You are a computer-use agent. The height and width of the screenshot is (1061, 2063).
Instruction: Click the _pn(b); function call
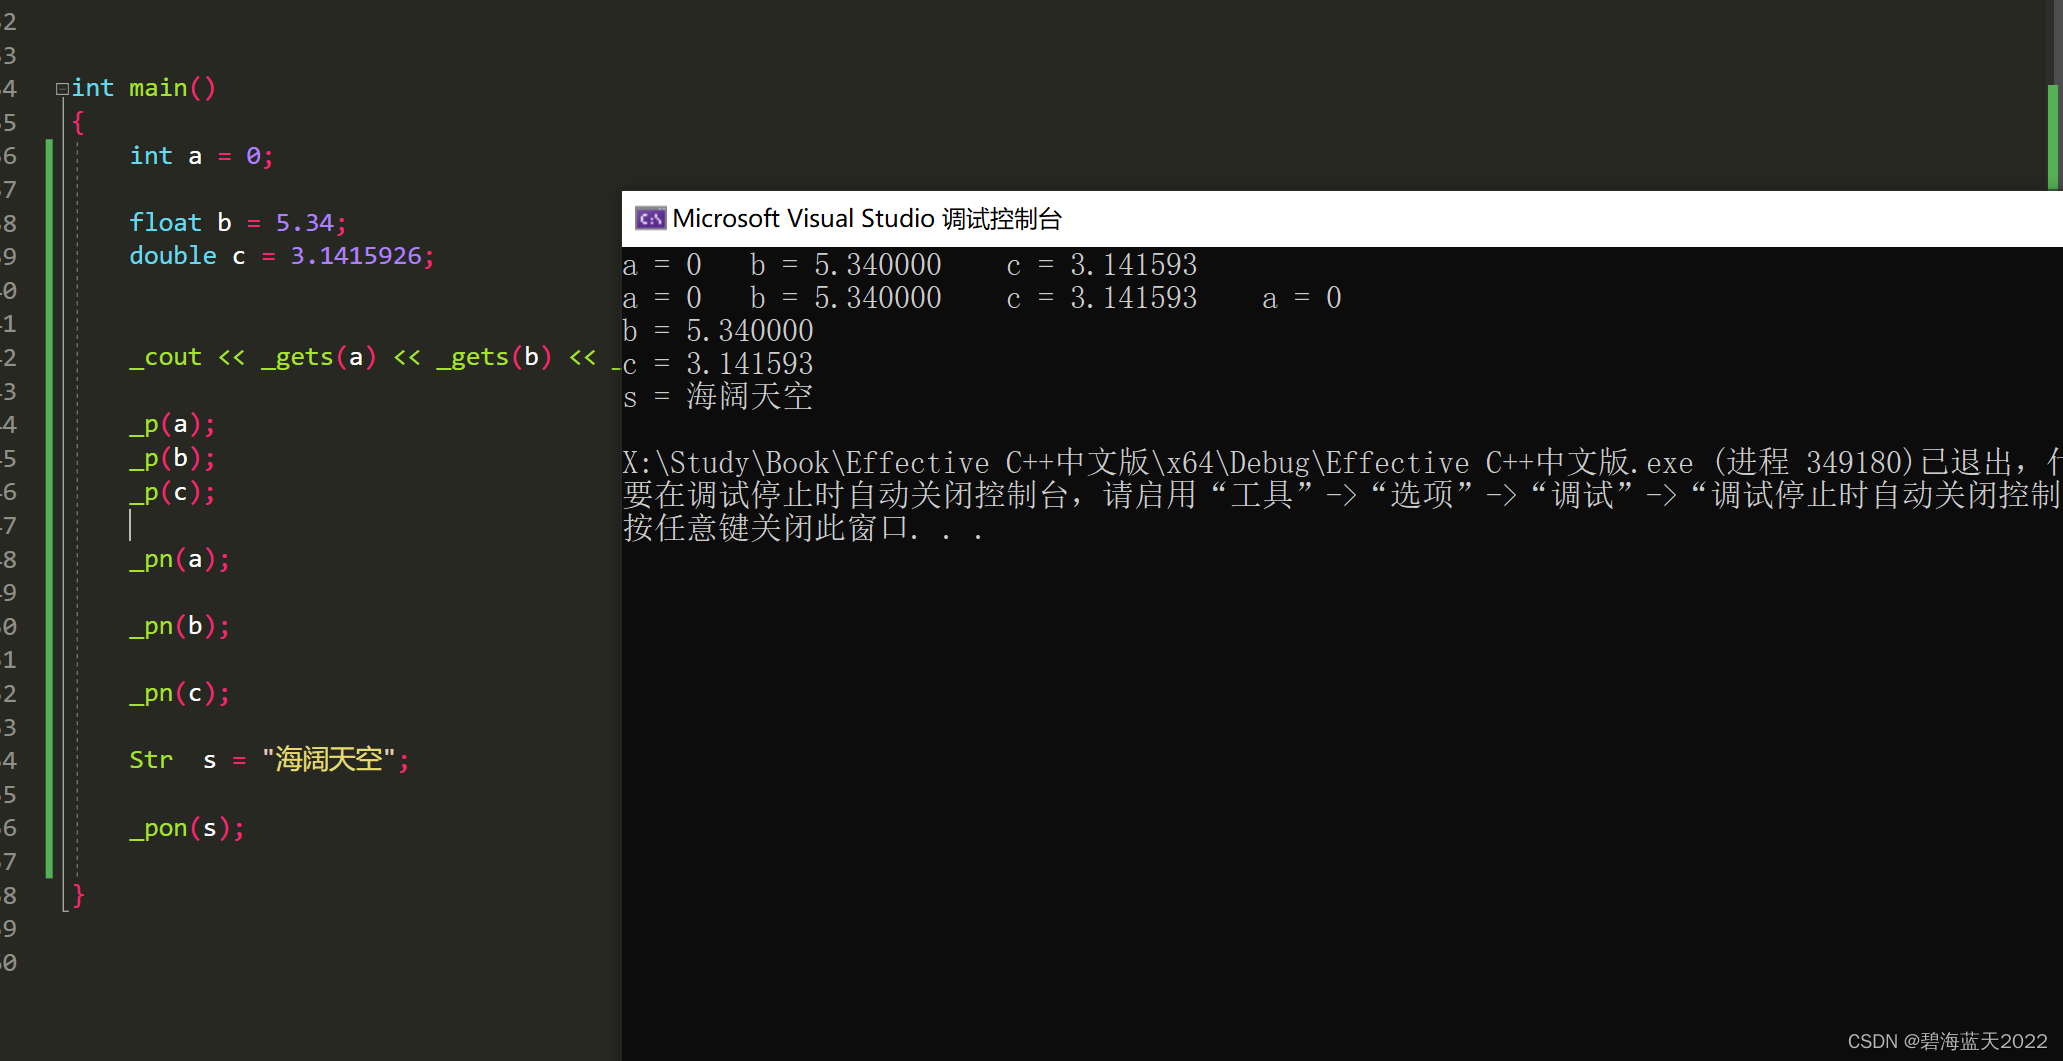pyautogui.click(x=178, y=625)
